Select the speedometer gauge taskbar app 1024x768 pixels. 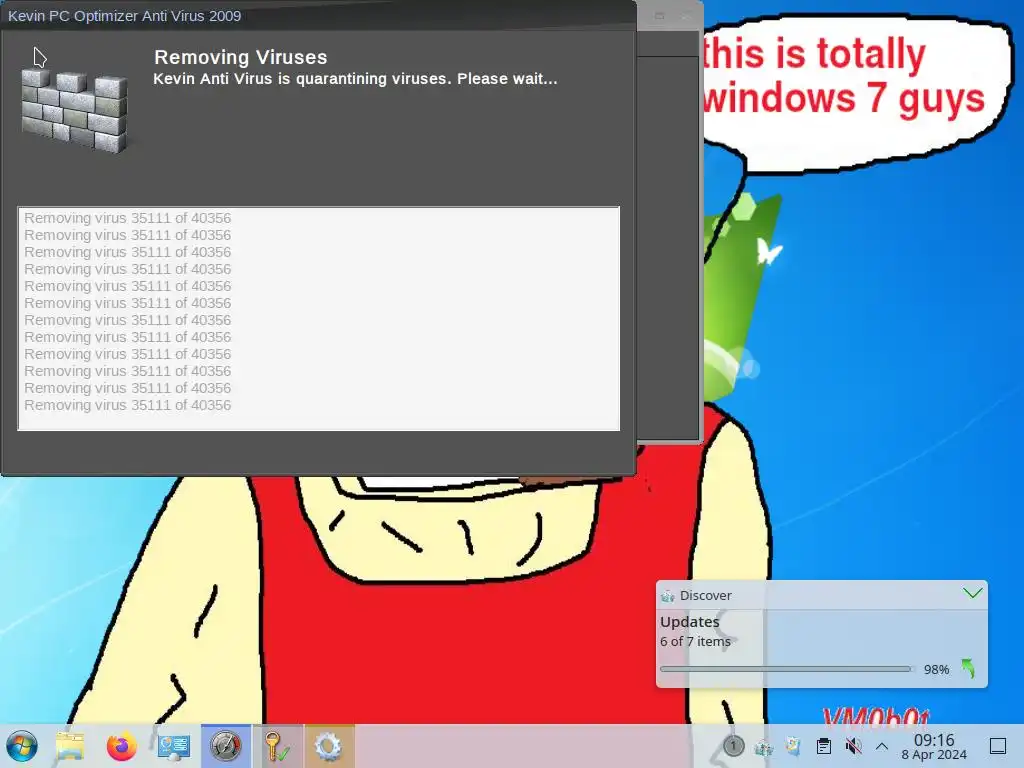[225, 746]
